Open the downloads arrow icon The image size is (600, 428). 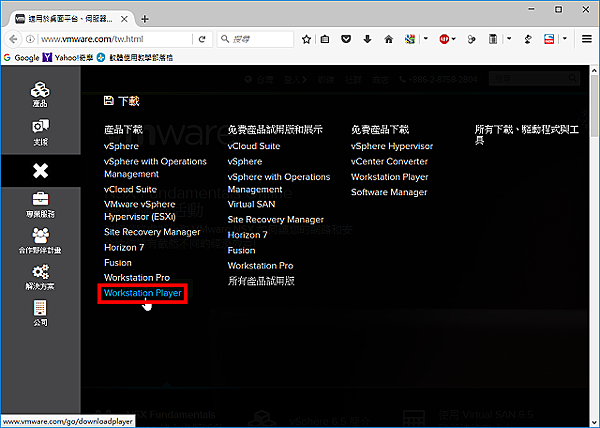pyautogui.click(x=367, y=39)
